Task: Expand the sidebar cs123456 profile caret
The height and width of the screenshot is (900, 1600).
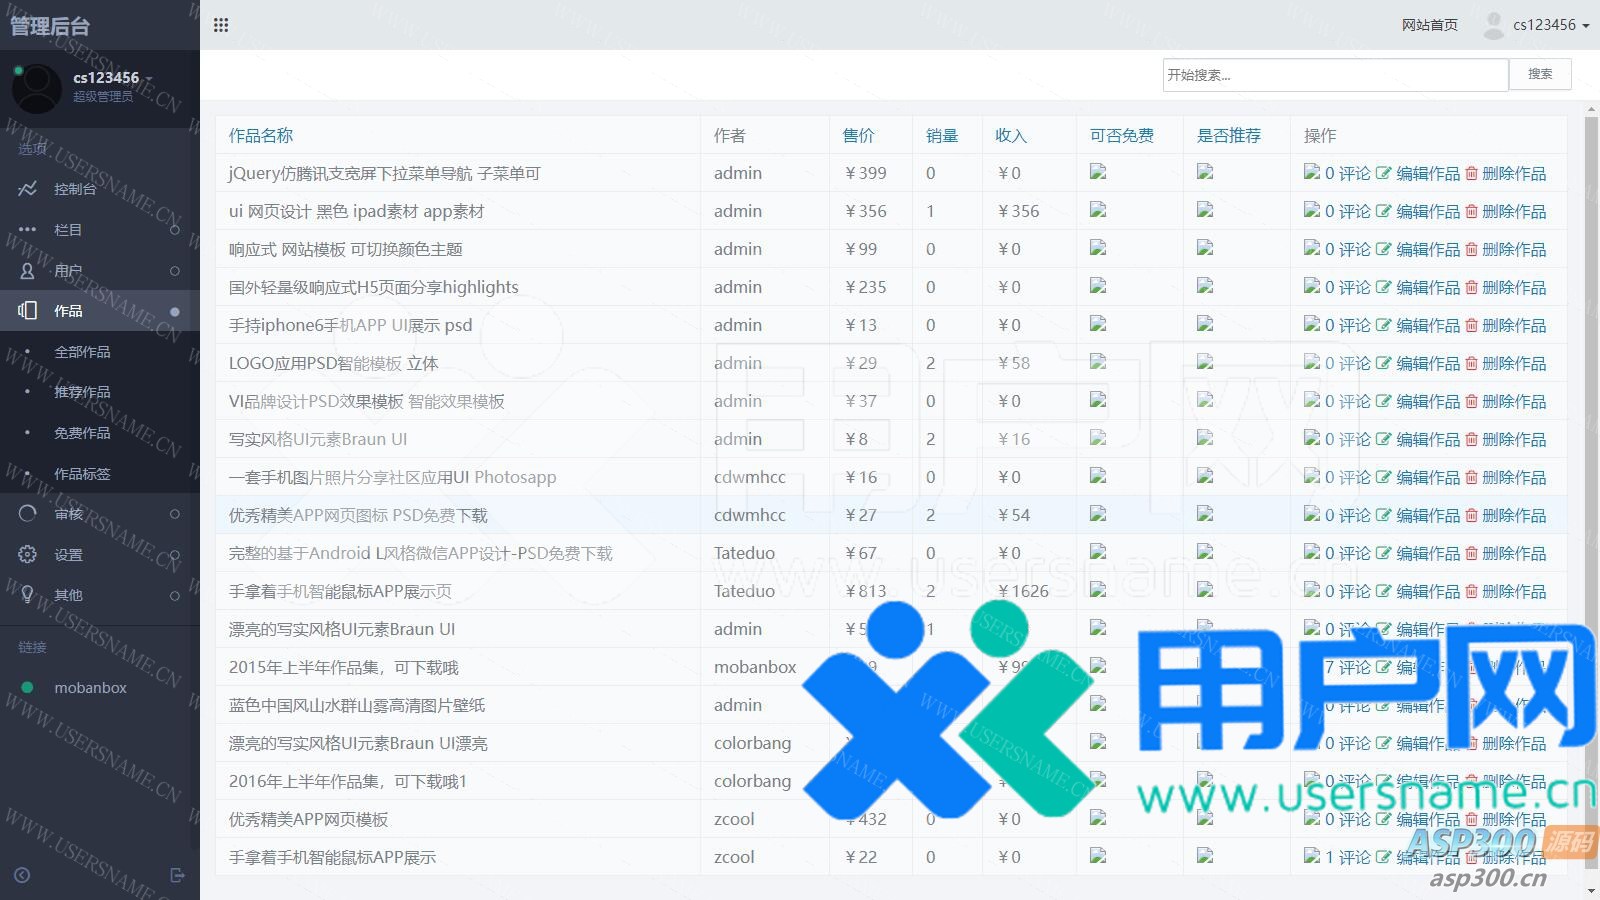Action: (x=149, y=78)
